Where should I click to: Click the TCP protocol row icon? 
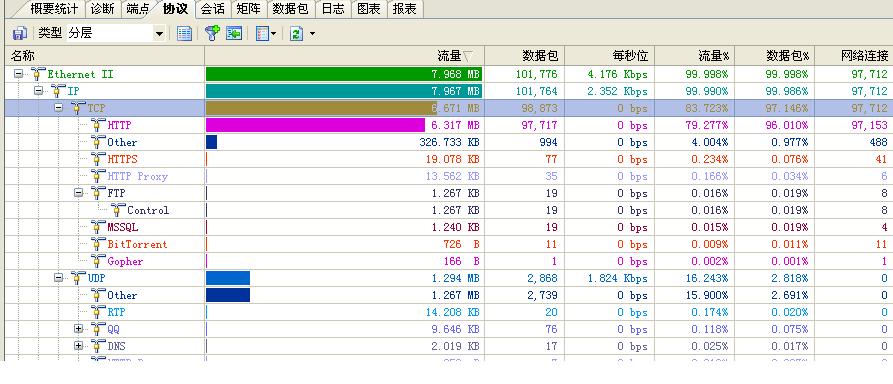point(79,108)
